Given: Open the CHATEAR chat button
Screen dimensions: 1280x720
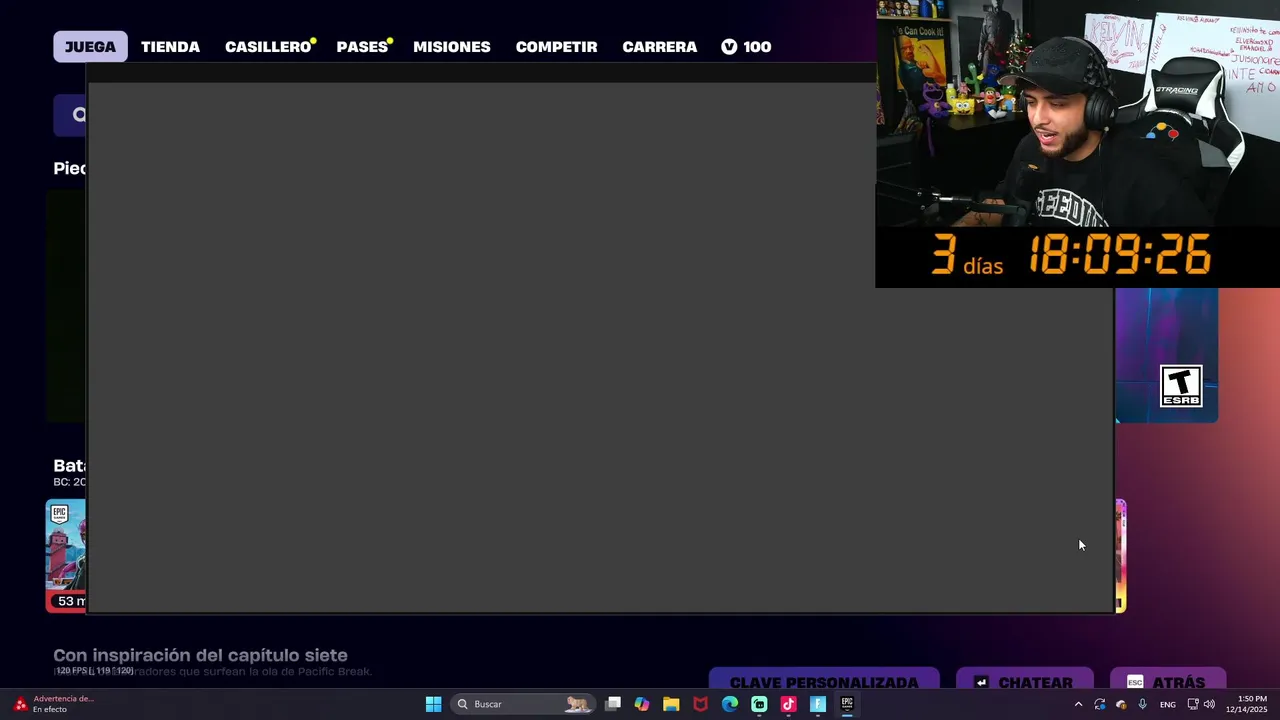Looking at the screenshot, I should coord(1024,680).
